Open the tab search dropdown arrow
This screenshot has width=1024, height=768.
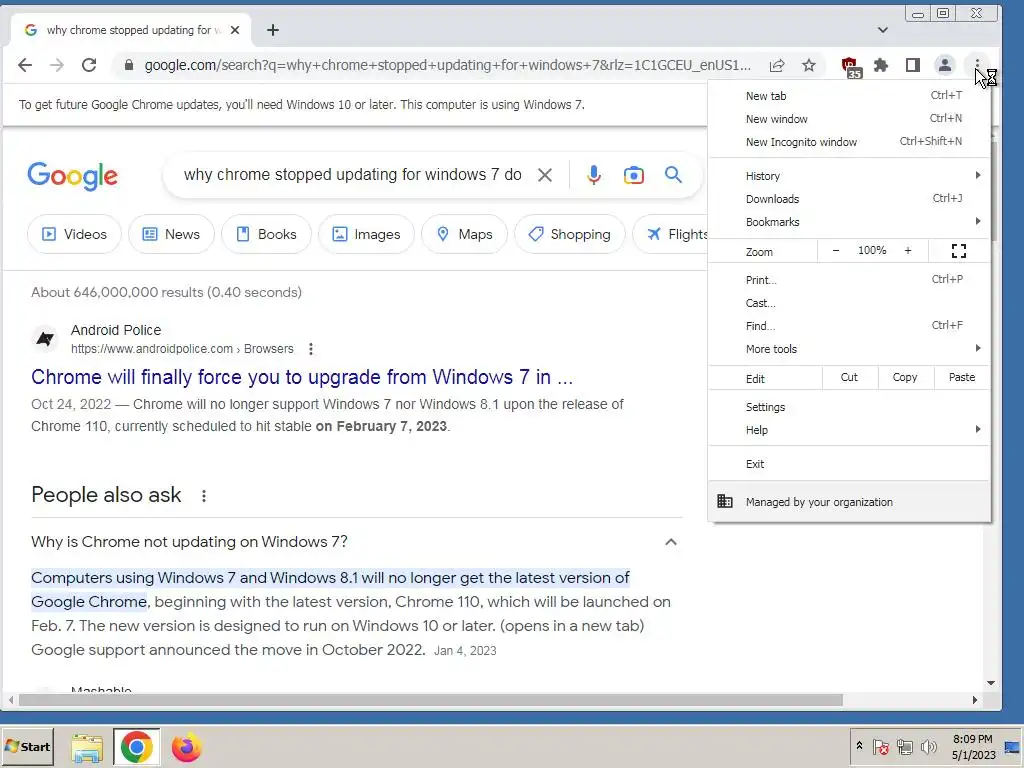pos(882,30)
